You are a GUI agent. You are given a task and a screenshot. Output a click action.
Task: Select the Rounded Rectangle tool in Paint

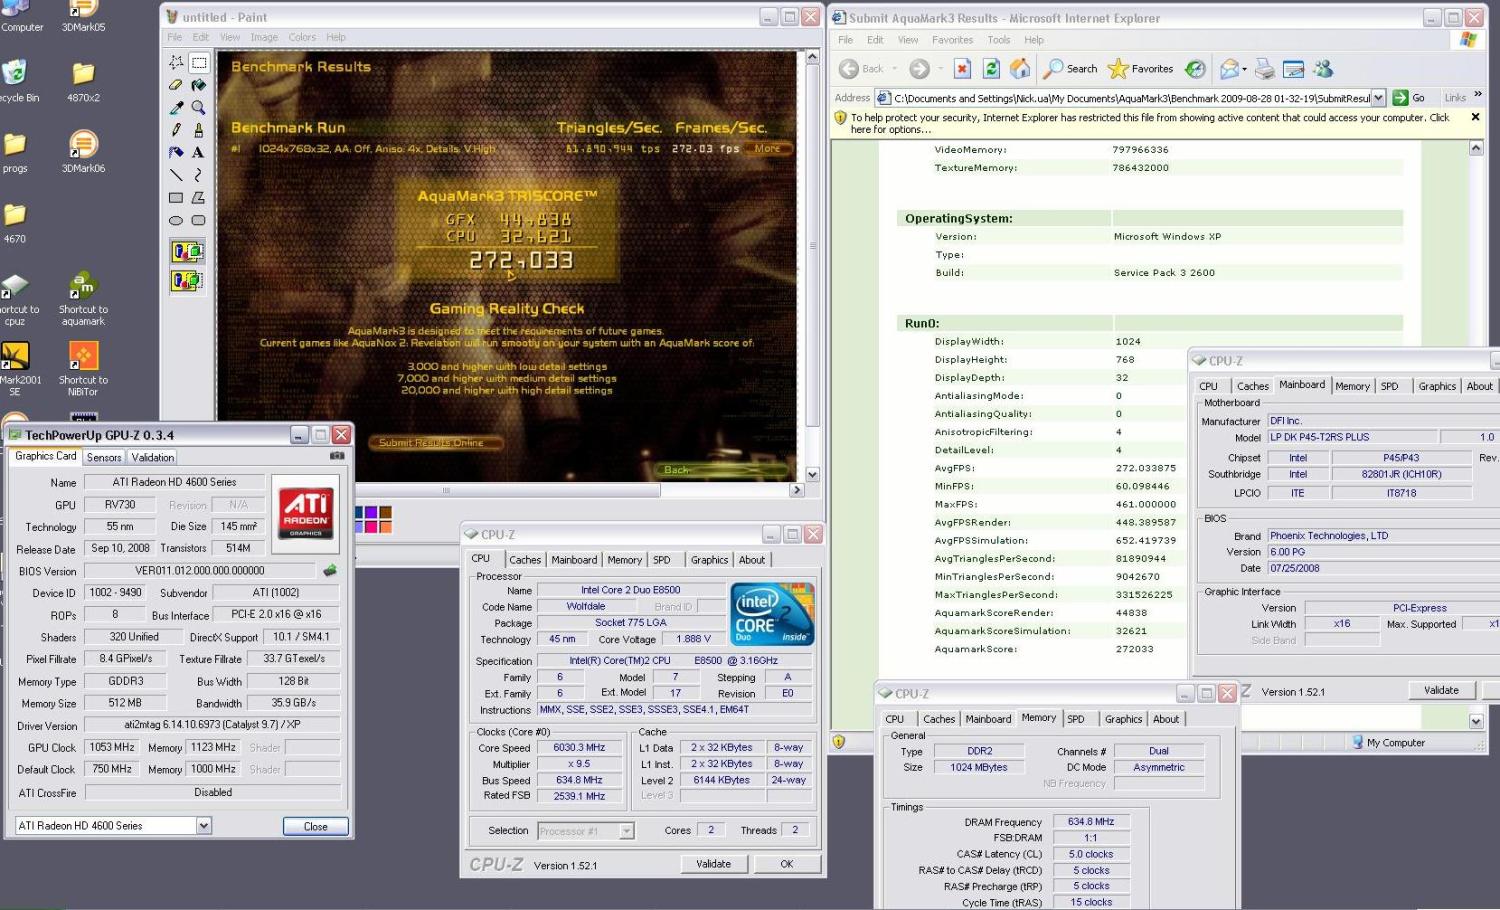point(199,221)
